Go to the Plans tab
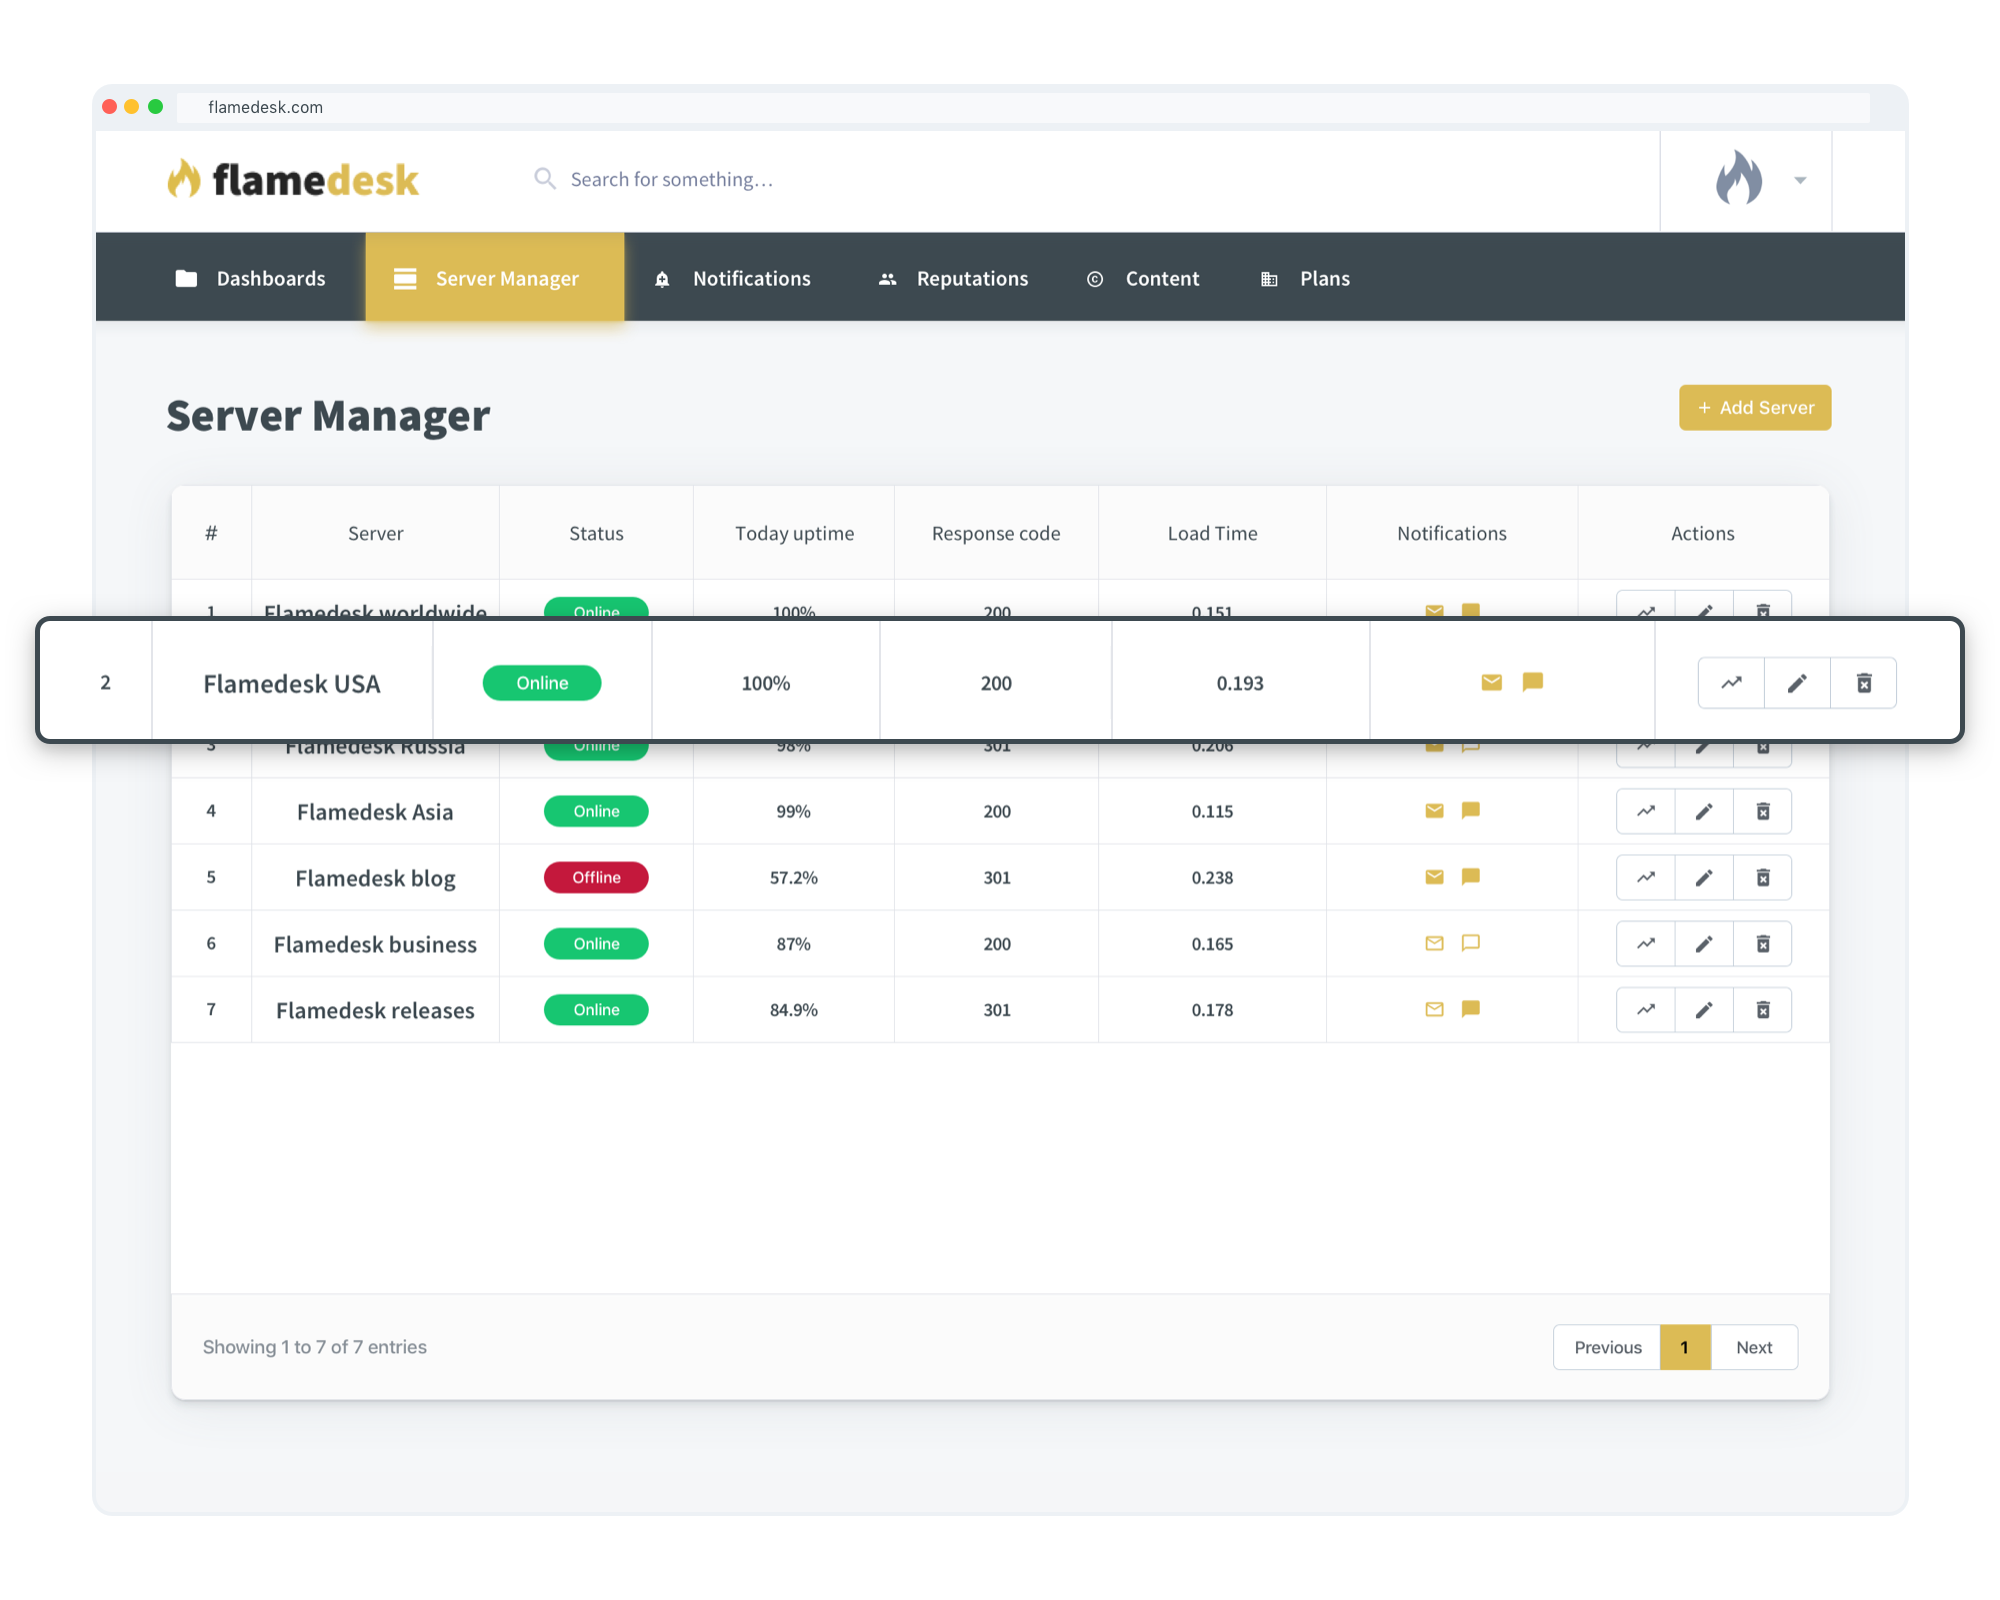Viewport: 2000px width, 1600px height. [1305, 278]
